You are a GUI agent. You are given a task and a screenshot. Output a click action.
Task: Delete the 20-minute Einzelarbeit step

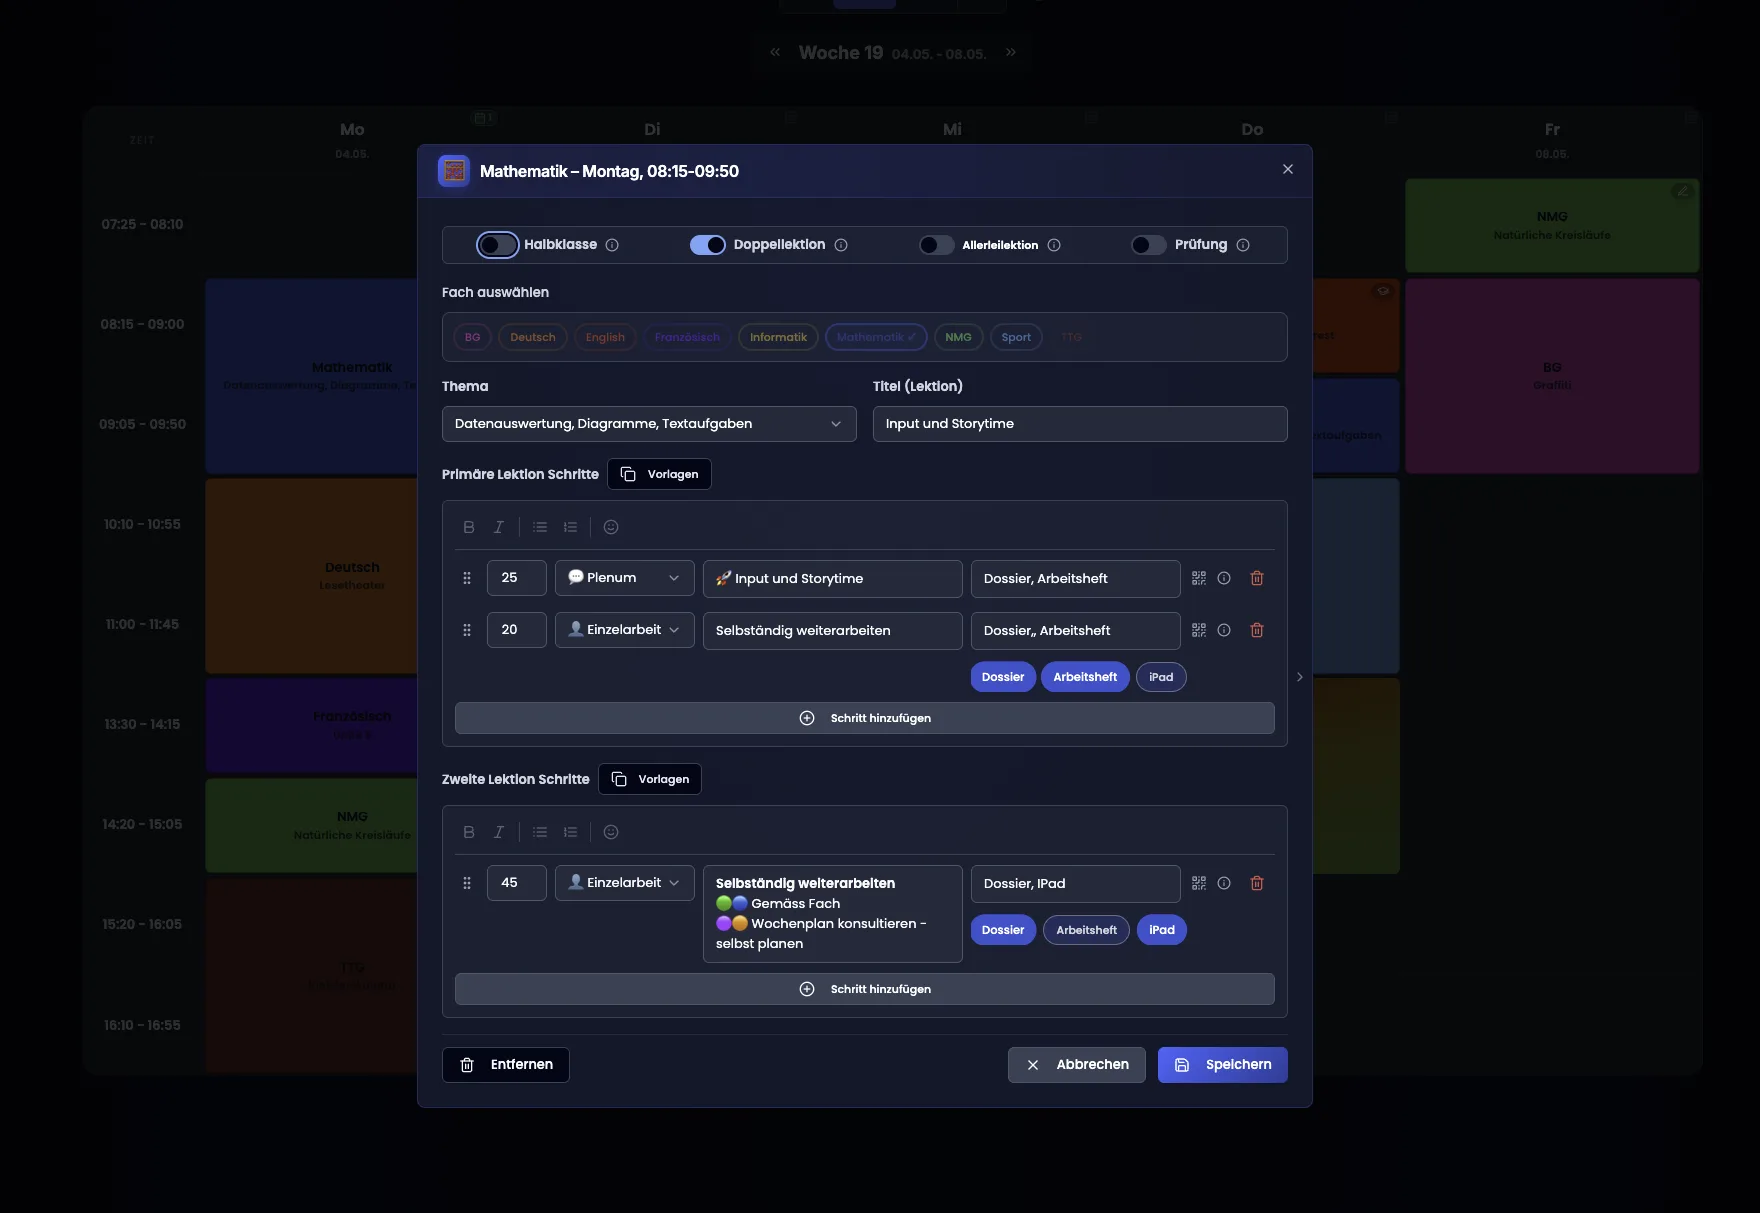point(1257,630)
